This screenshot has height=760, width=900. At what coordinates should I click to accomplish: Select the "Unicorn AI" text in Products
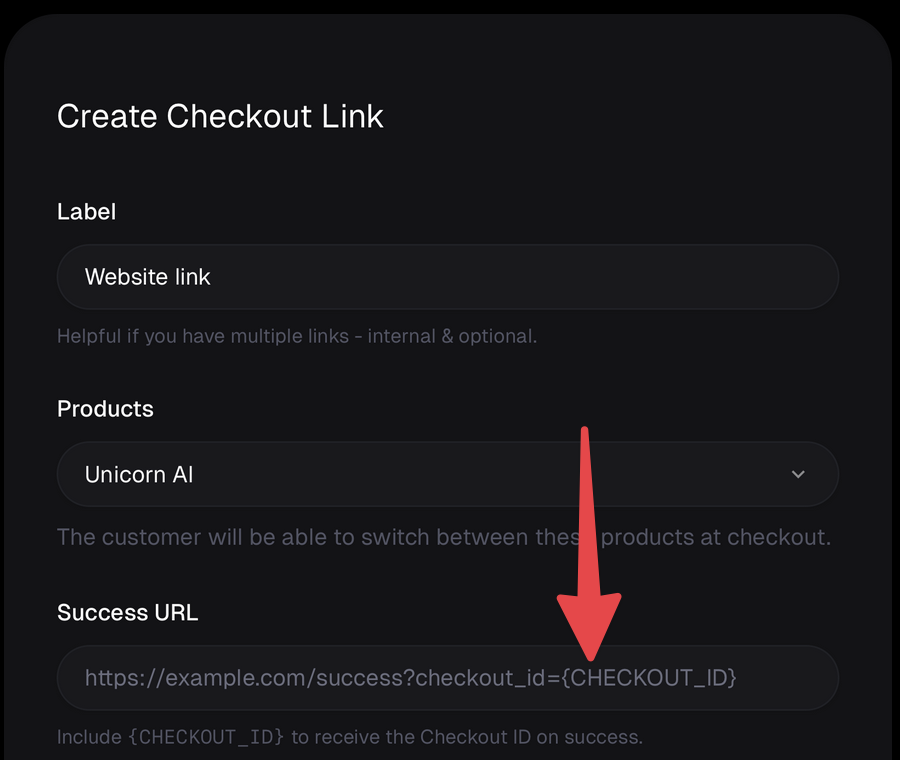coord(139,474)
